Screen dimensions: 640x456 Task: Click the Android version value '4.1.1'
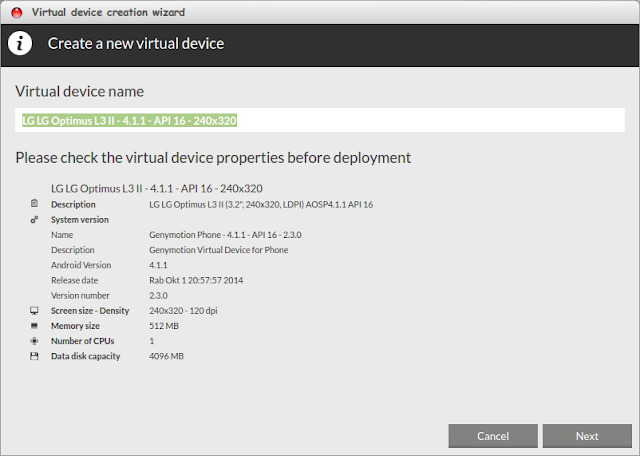[158, 265]
